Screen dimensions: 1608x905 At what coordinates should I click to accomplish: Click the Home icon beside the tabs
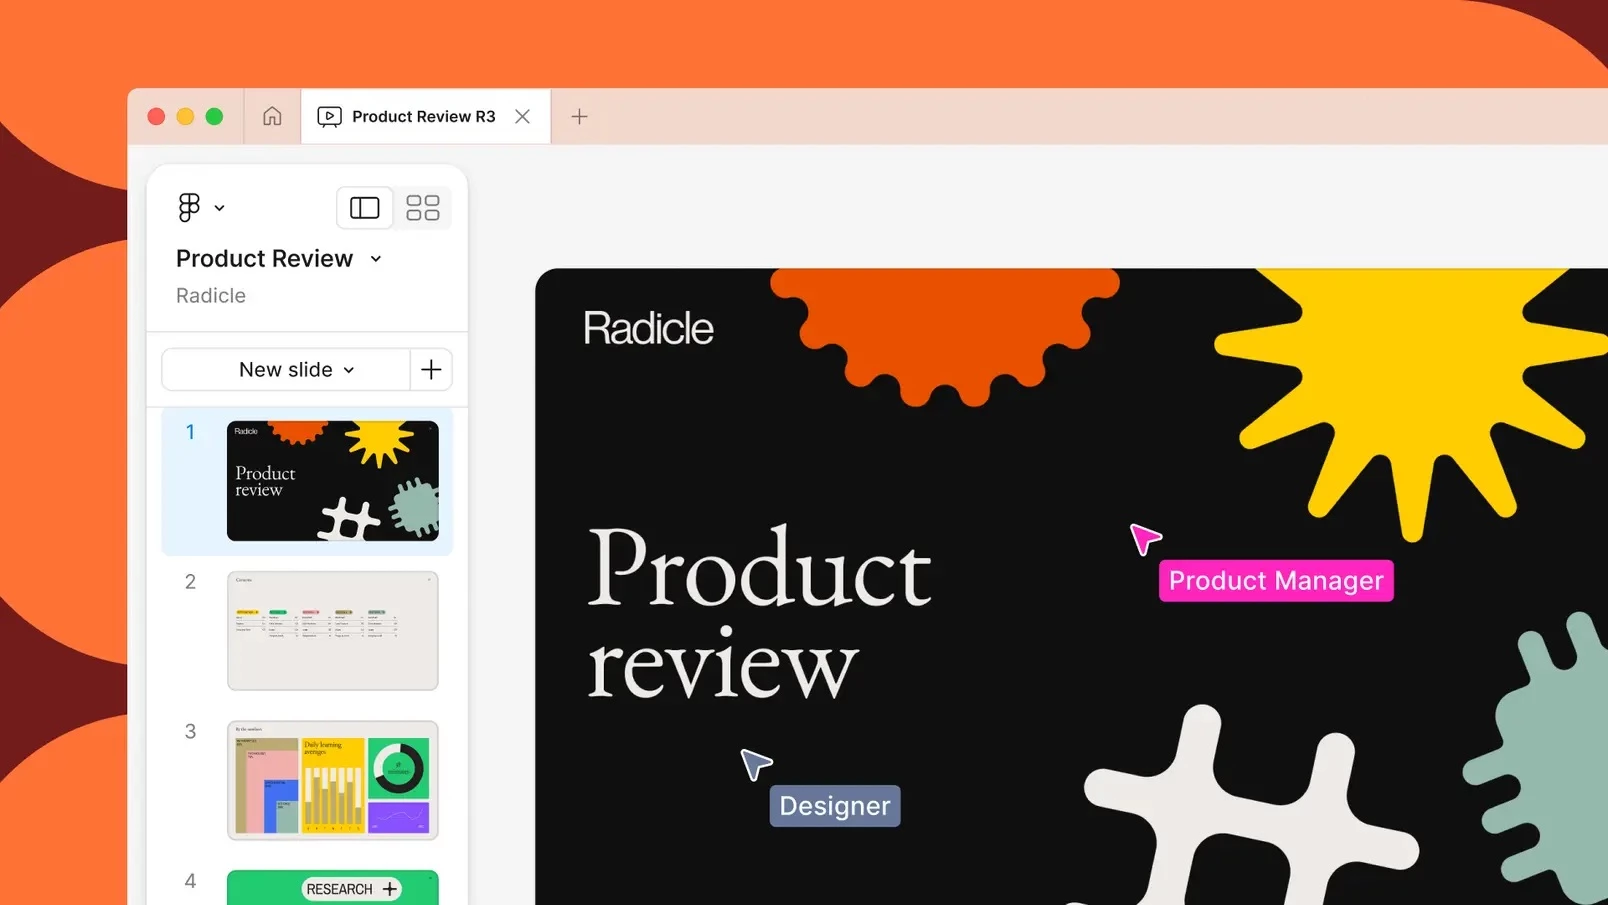click(271, 116)
